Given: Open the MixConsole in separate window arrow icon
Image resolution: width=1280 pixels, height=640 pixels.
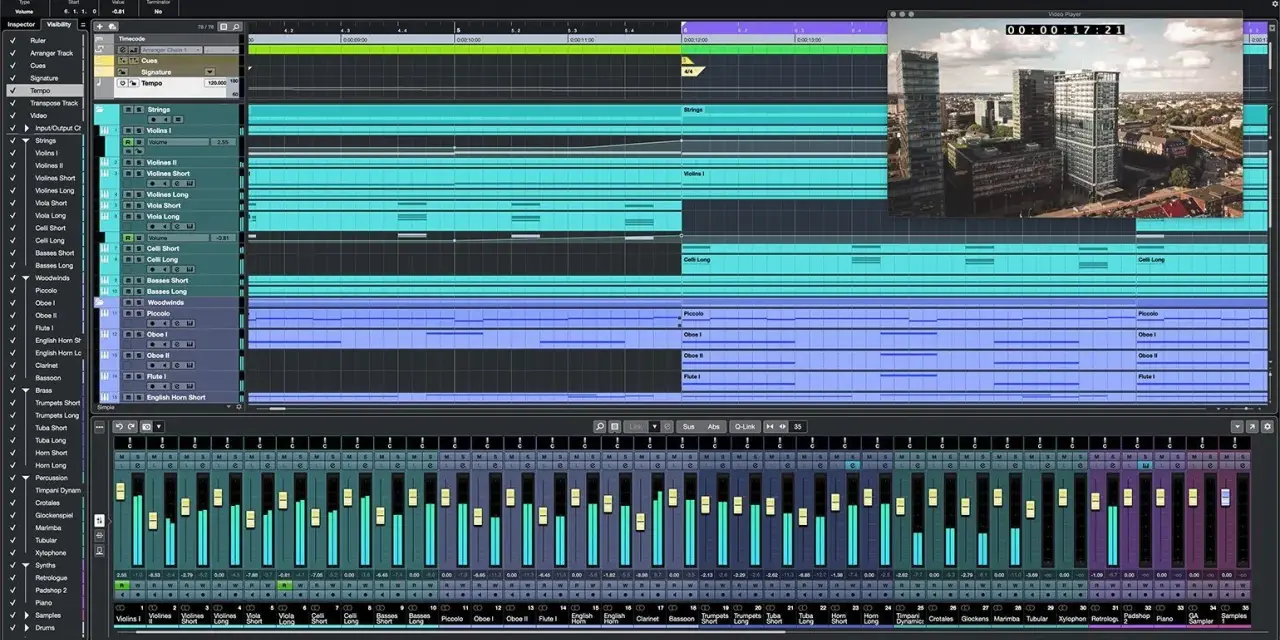Looking at the screenshot, I should tap(1252, 426).
